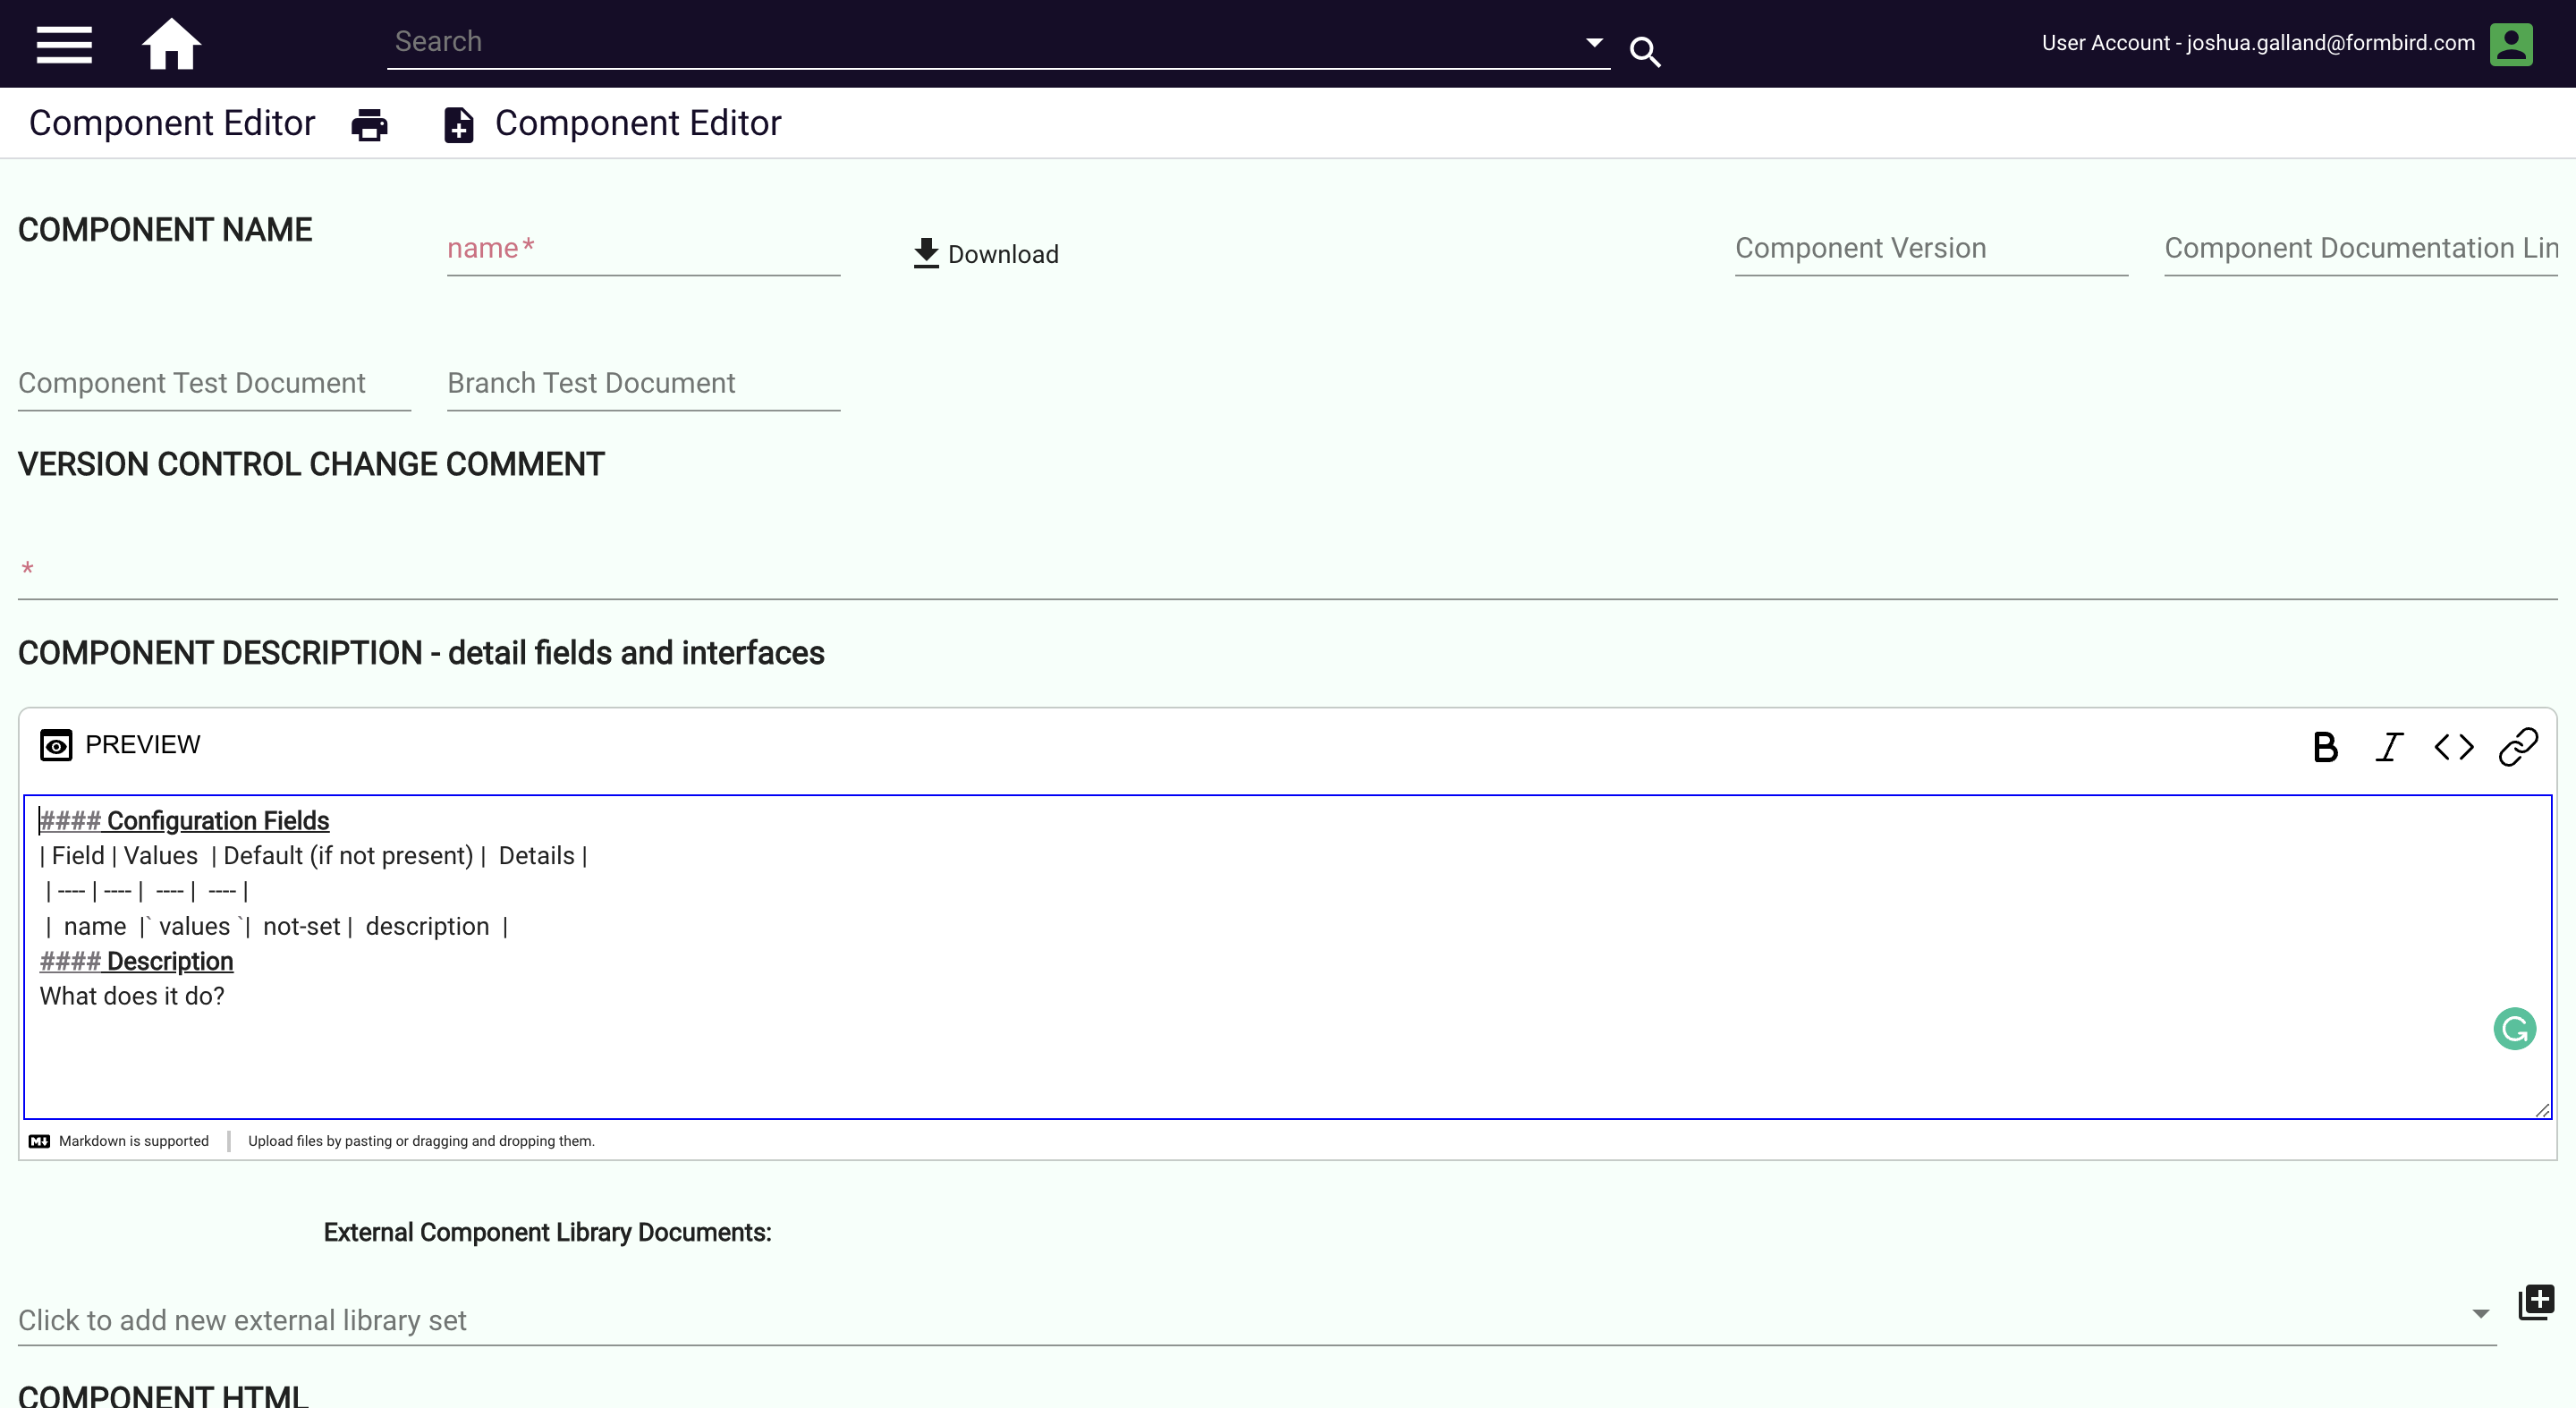Toggle the markdown PREVIEW mode
The width and height of the screenshot is (2576, 1408).
(120, 745)
